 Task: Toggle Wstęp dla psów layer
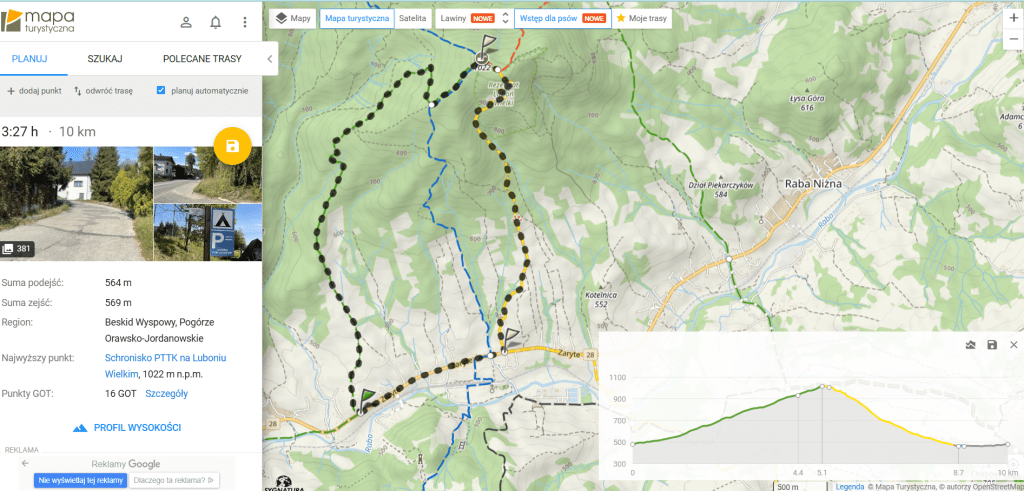click(x=562, y=18)
